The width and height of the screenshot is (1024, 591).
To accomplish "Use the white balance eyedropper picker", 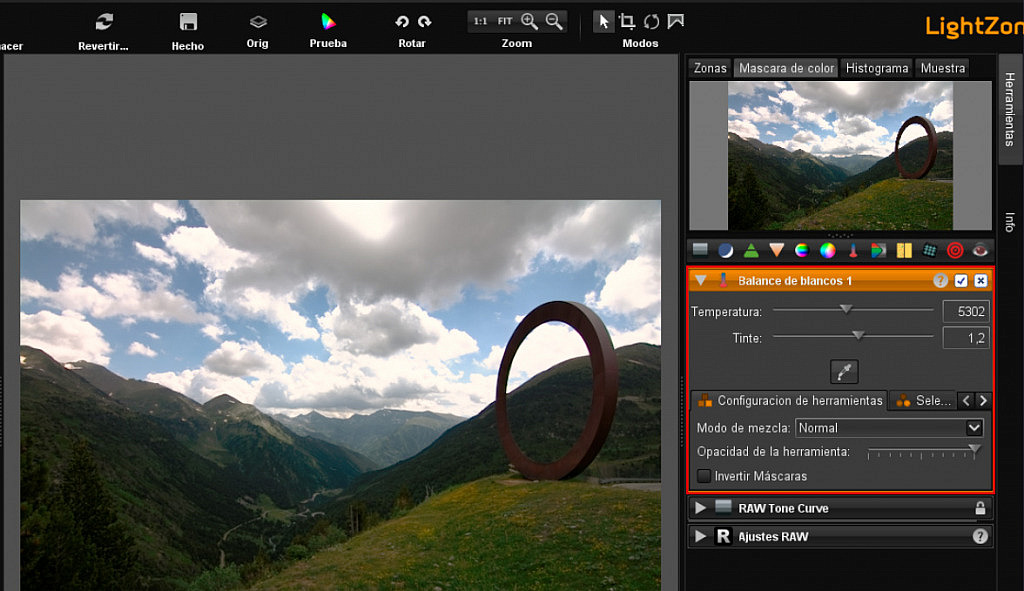I will point(843,371).
